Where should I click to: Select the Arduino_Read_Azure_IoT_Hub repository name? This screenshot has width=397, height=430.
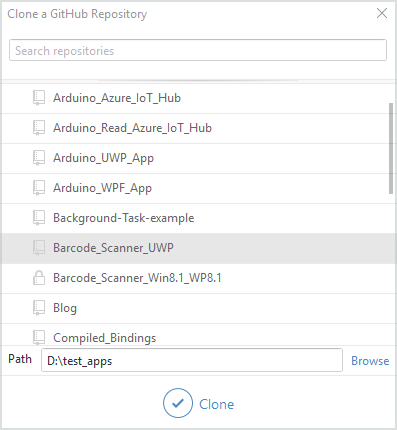pos(132,128)
